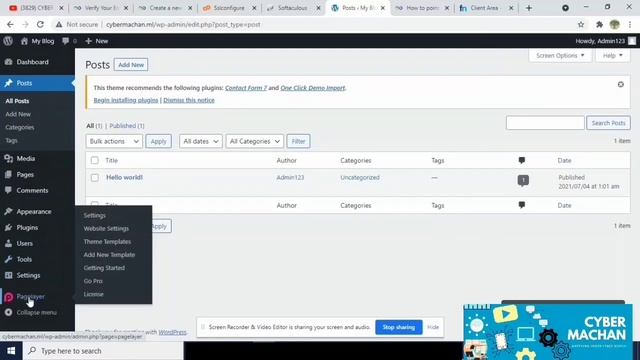
Task: Open My Blog home icon link
Action: click(x=24, y=41)
